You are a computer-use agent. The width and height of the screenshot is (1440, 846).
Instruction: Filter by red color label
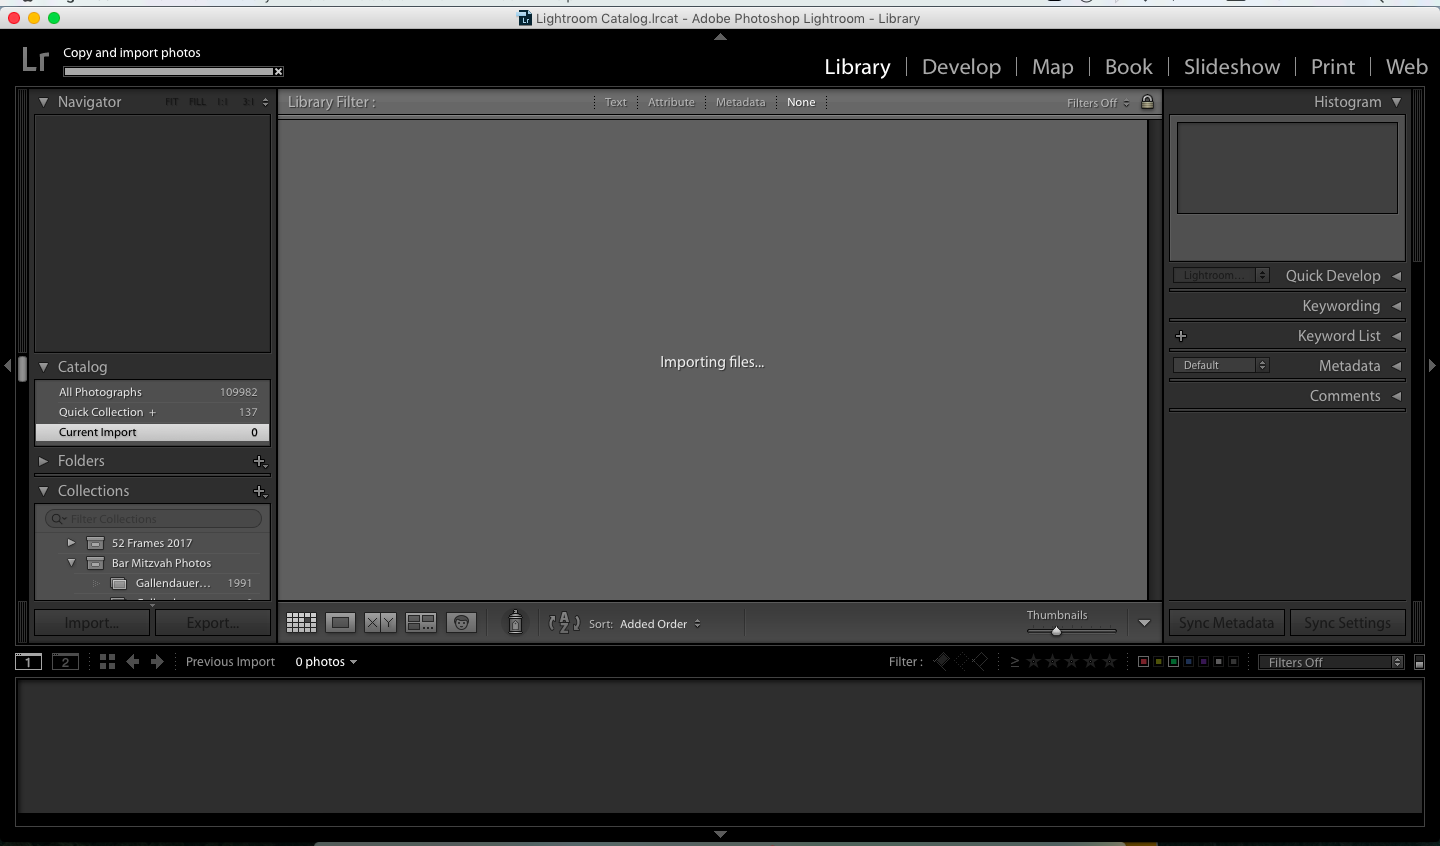coord(1143,662)
